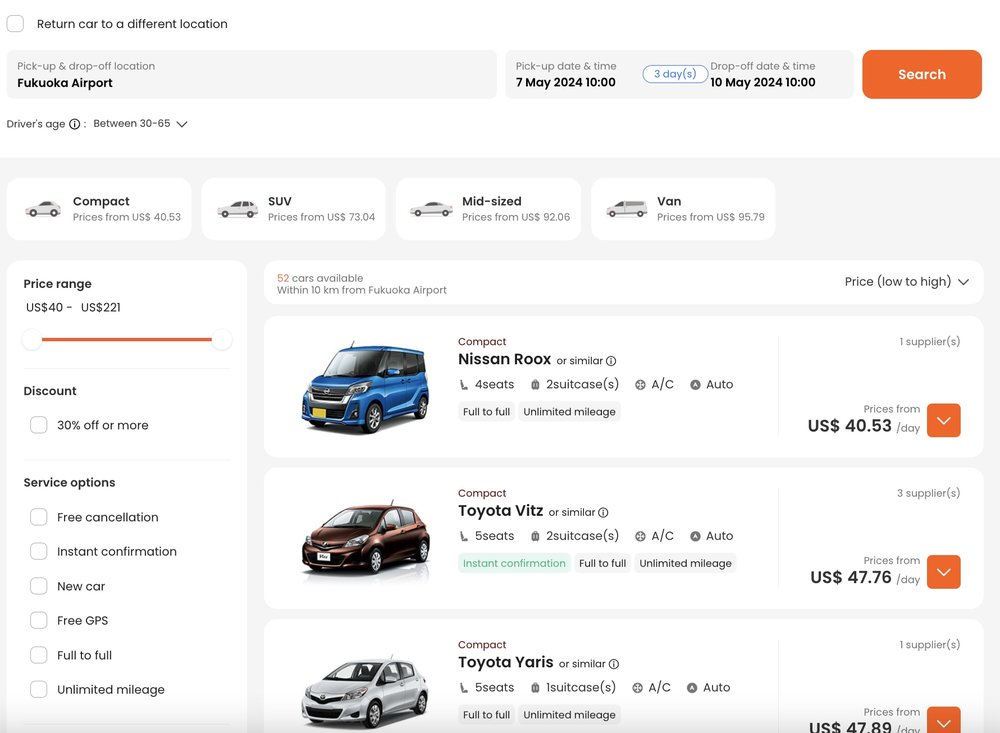Click the Van category vehicle icon

[626, 209]
